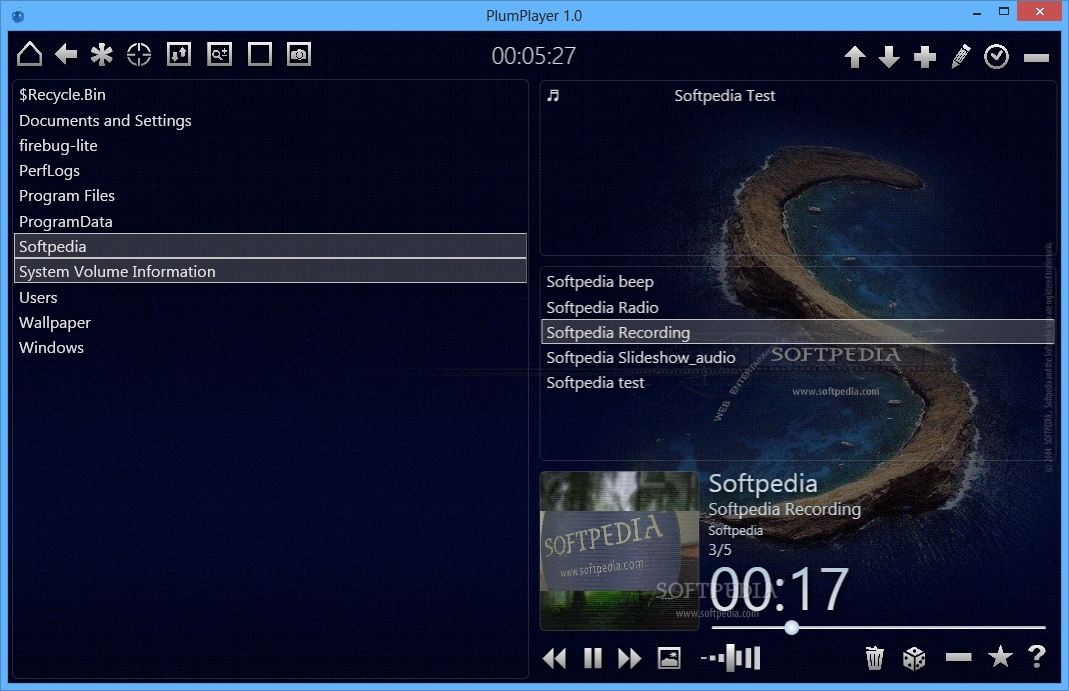Edit the playlist with the pencil icon

(x=961, y=57)
